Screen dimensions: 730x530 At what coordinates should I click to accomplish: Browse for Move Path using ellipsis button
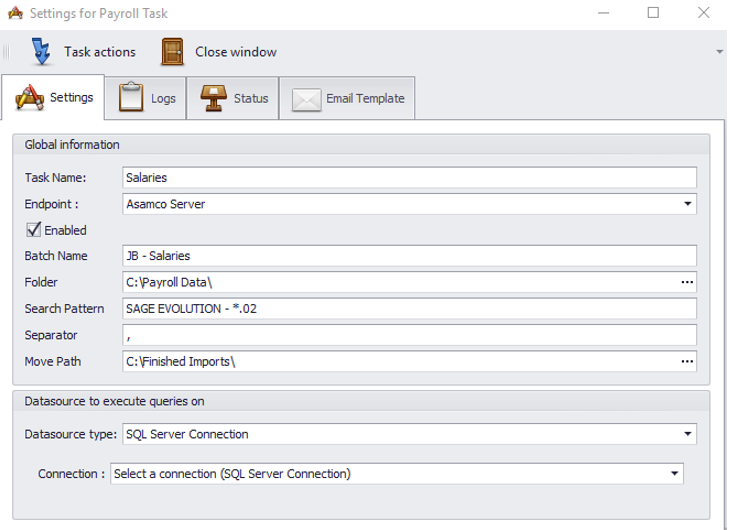coord(686,360)
